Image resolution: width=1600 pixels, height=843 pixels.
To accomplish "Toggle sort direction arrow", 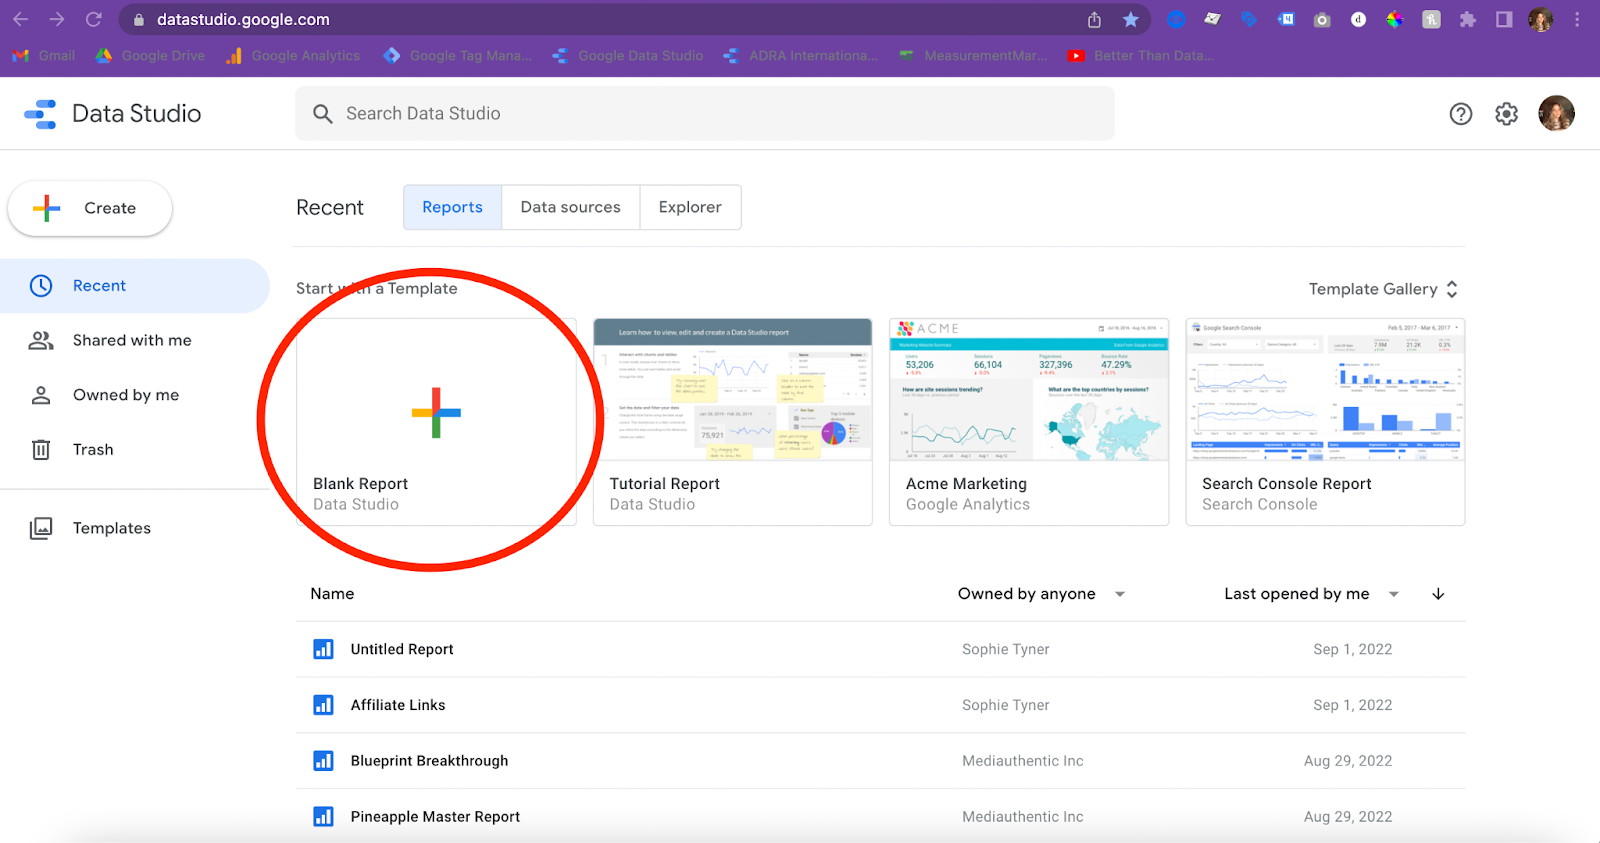I will point(1438,594).
